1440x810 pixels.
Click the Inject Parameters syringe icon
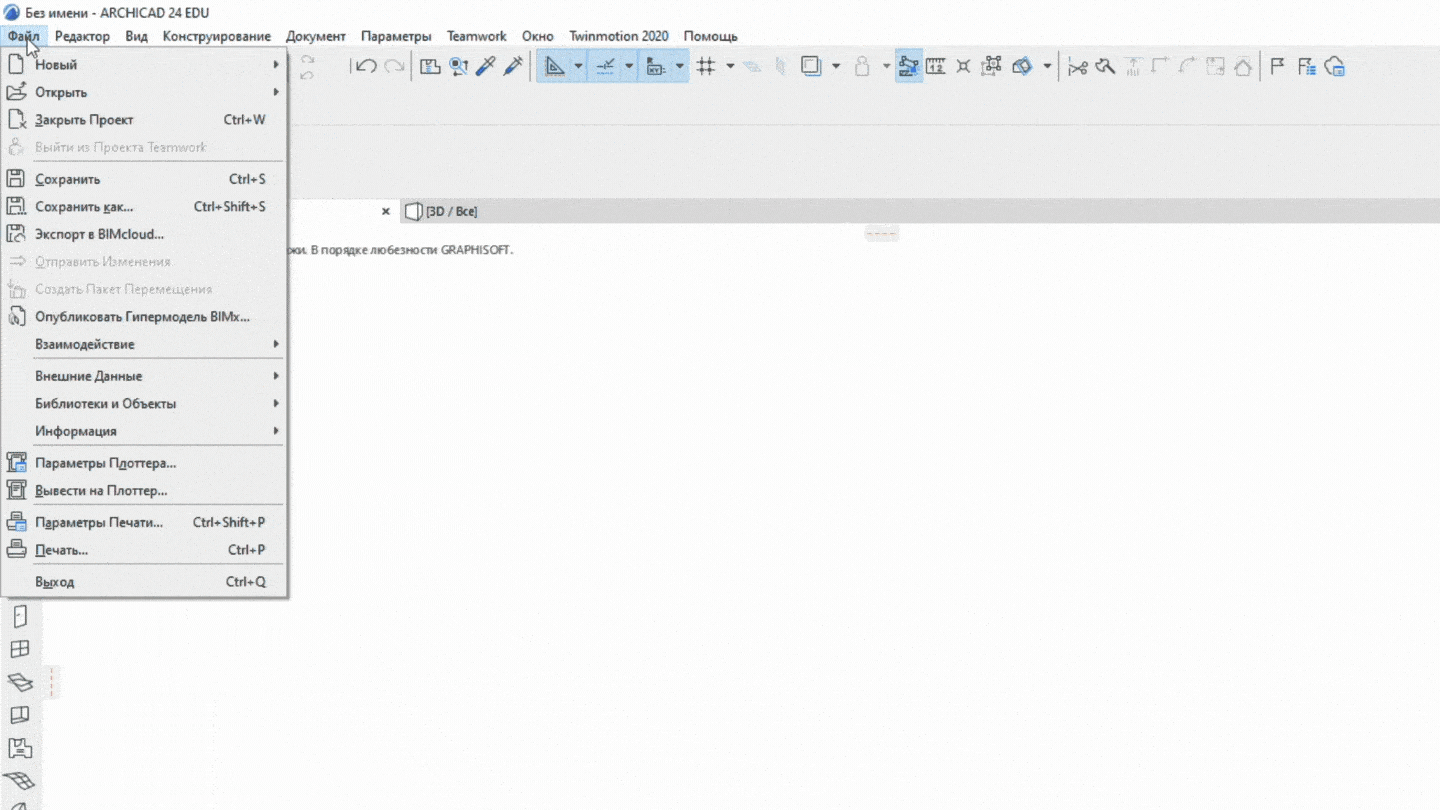513,67
